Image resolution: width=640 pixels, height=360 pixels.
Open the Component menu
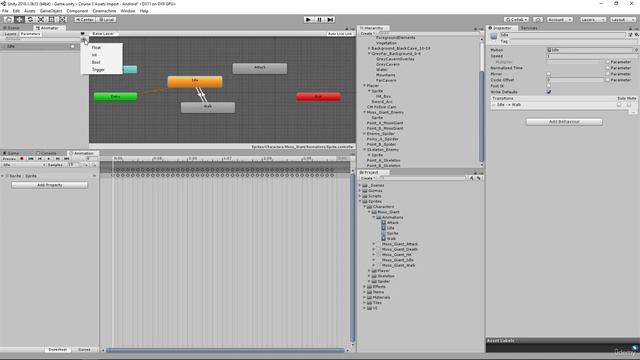pos(77,11)
